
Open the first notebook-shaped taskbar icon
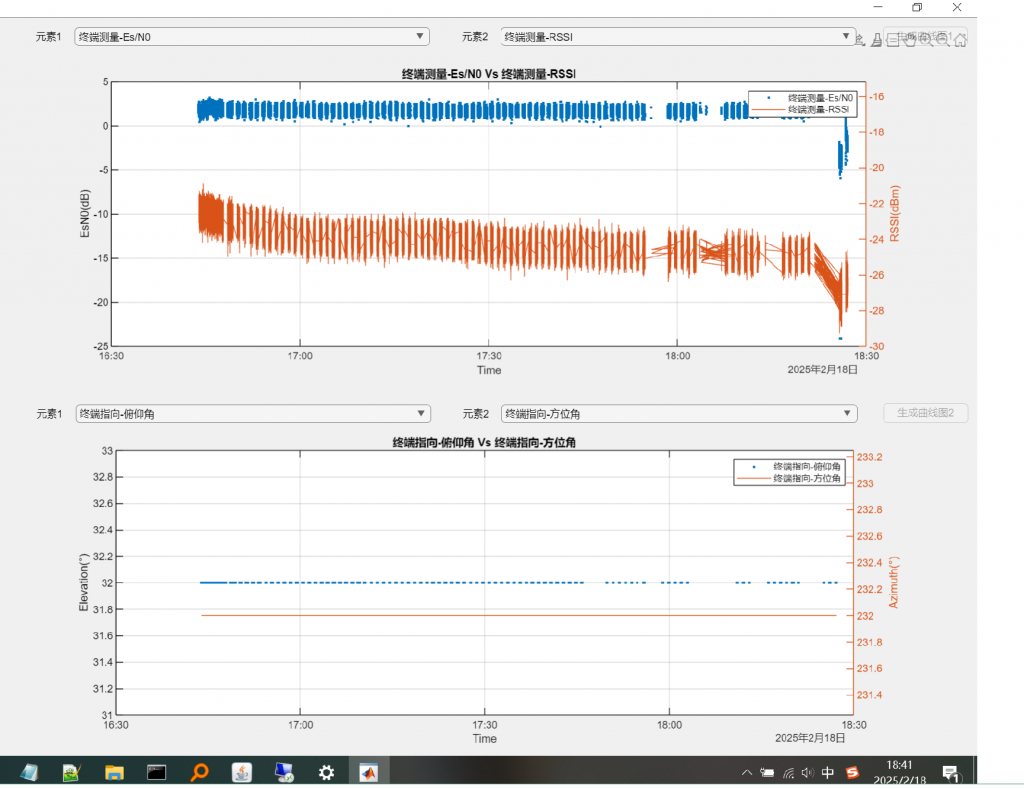pos(29,773)
